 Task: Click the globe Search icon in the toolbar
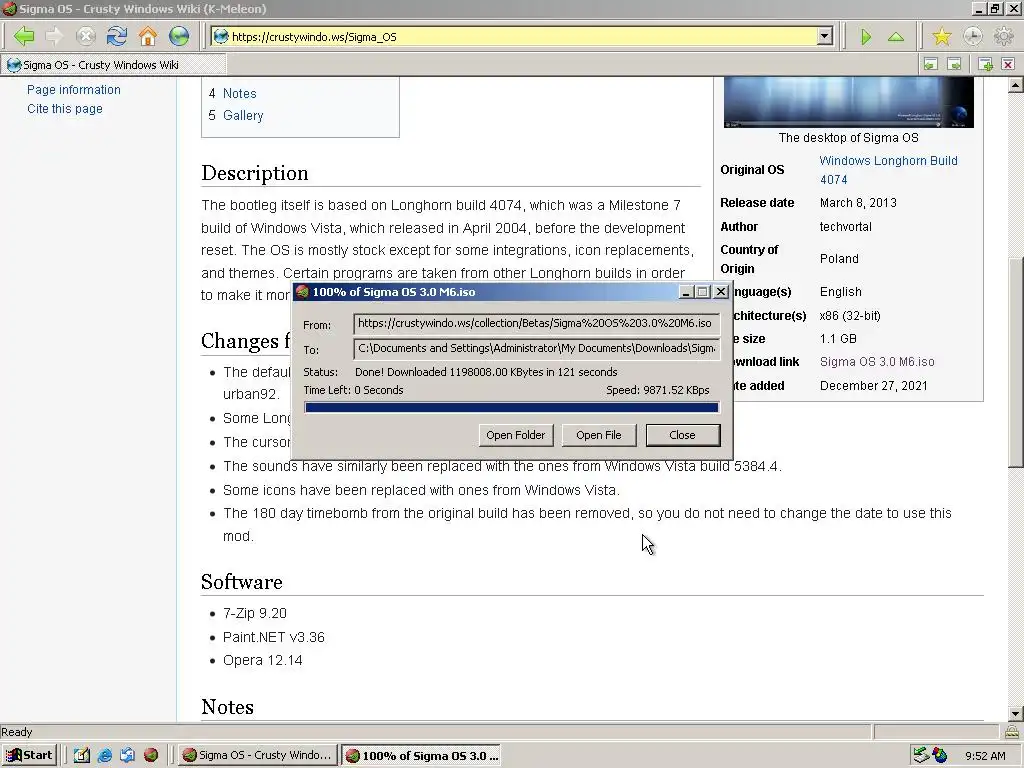coord(179,37)
